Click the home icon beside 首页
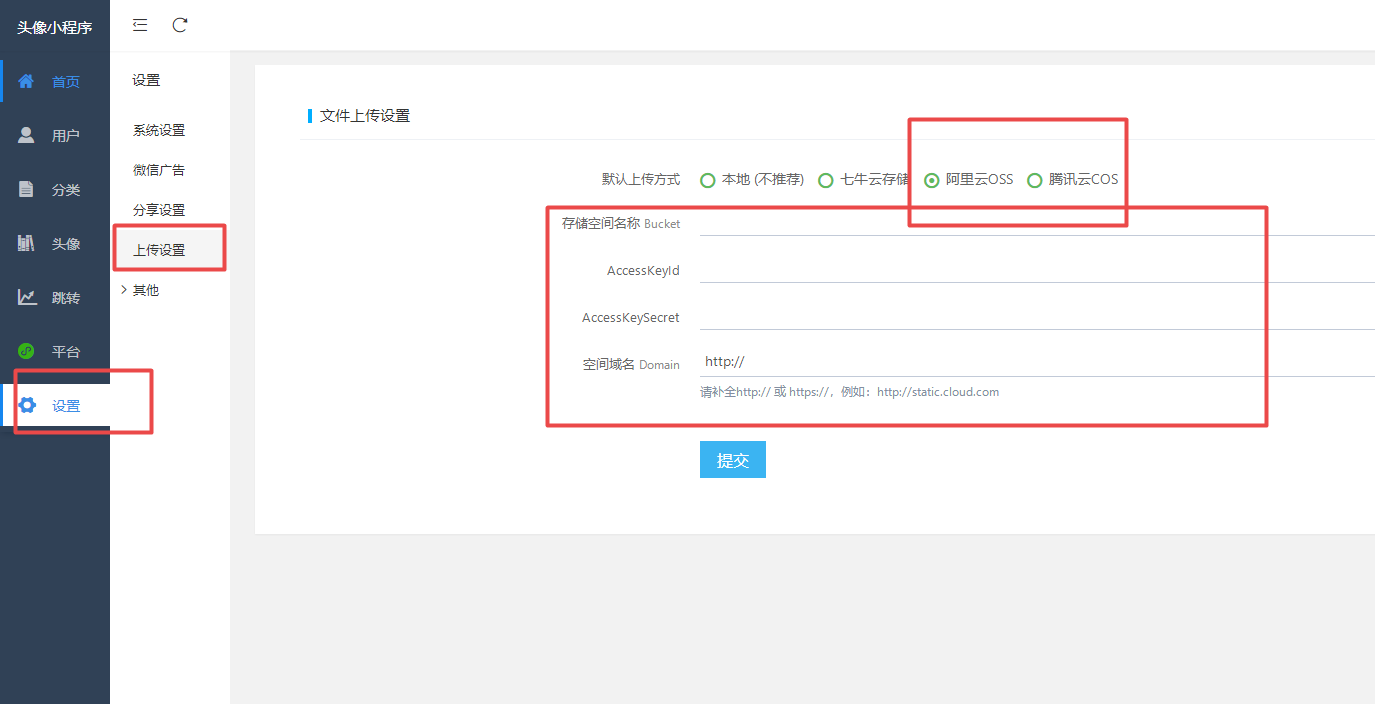The height and width of the screenshot is (704, 1375). pyautogui.click(x=26, y=81)
